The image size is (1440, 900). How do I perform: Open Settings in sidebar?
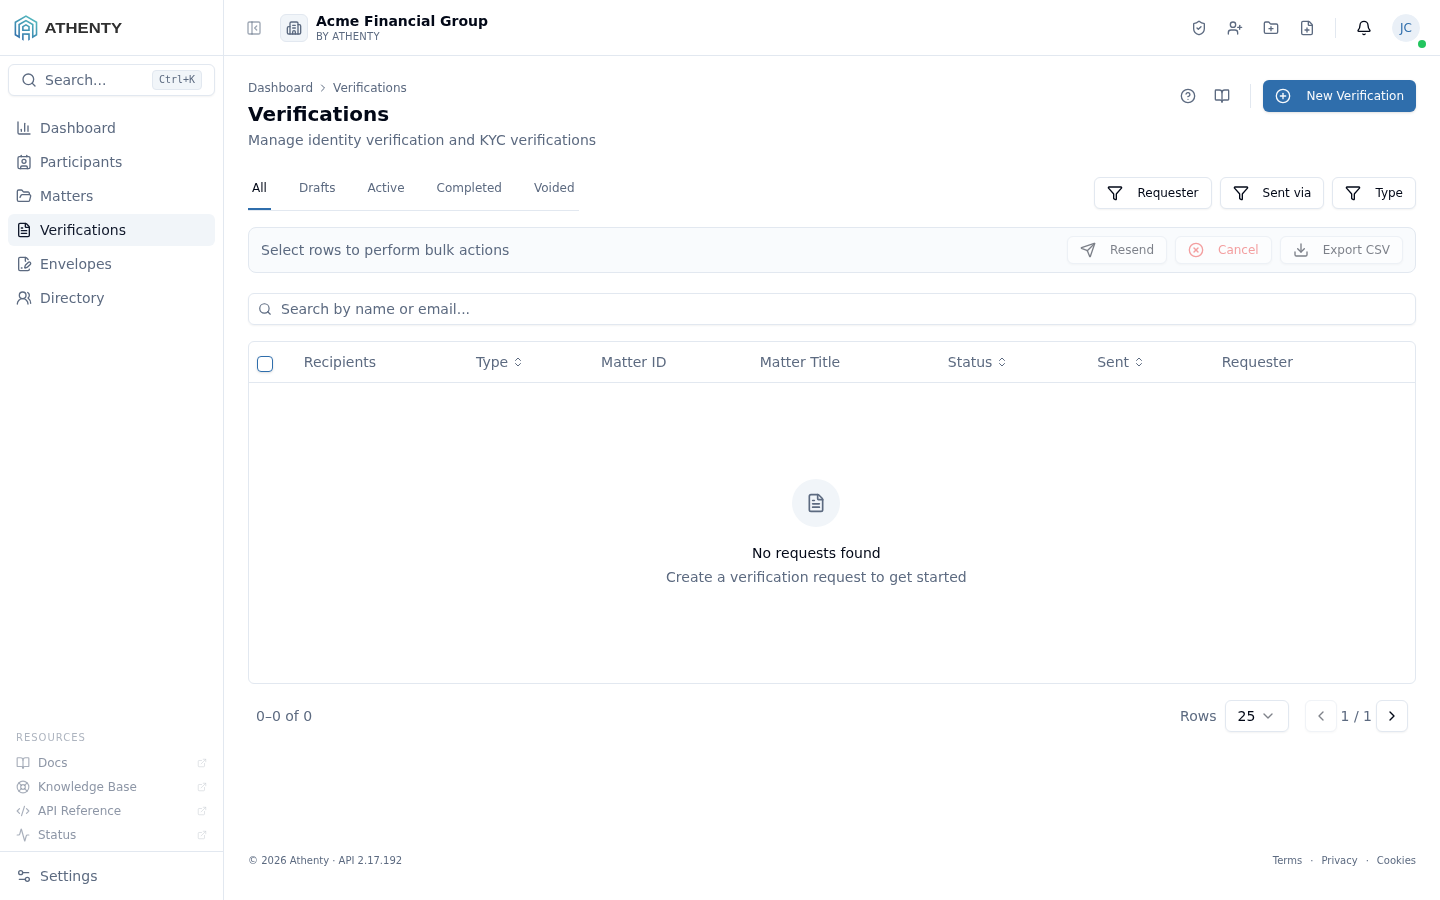click(111, 876)
